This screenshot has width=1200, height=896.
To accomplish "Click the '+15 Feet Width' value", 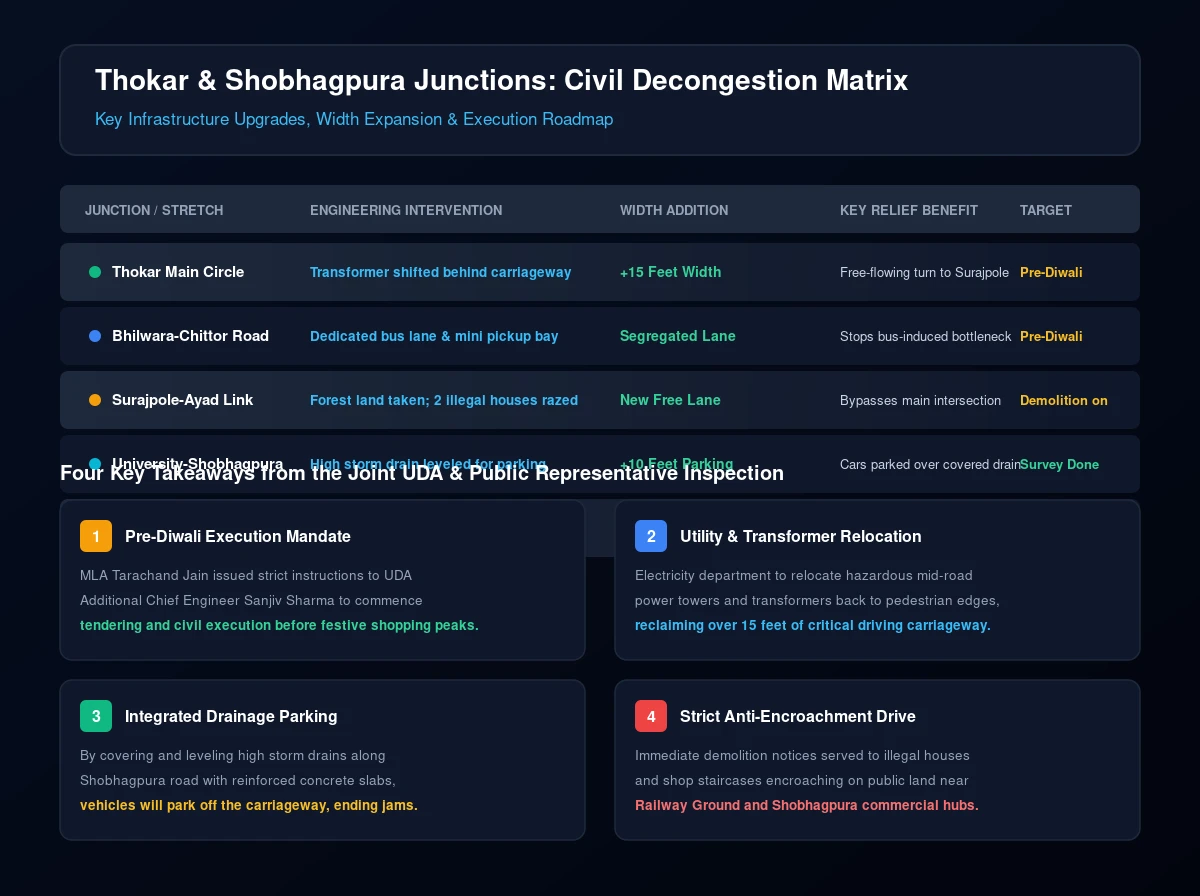I will (670, 272).
